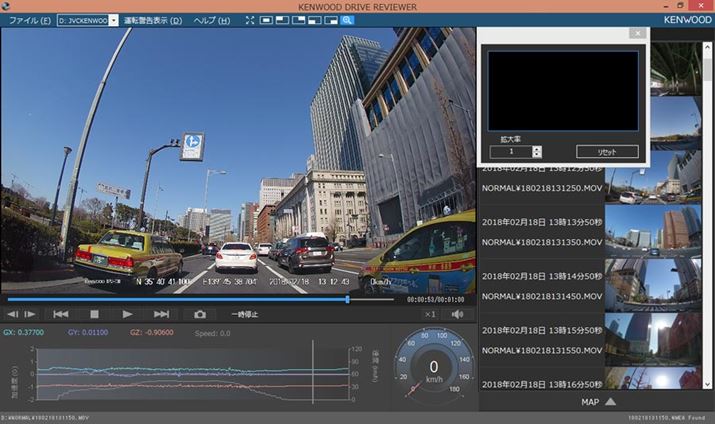This screenshot has width=715, height=424.
Task: Skip to the next file
Action: coord(161,314)
